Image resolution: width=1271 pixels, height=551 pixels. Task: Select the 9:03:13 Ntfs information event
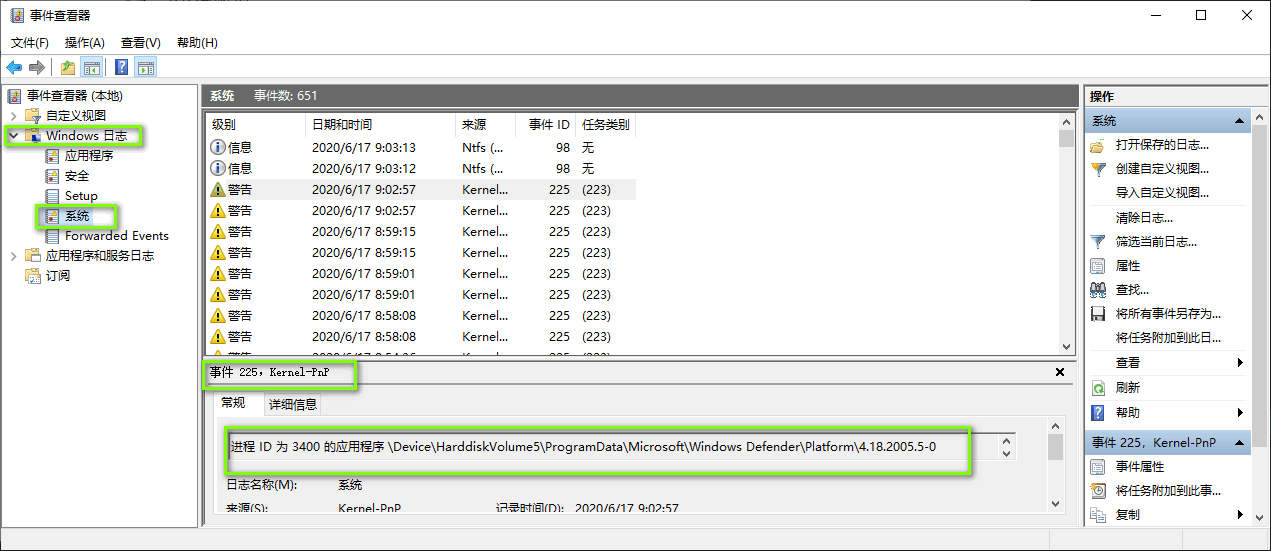tap(421, 148)
